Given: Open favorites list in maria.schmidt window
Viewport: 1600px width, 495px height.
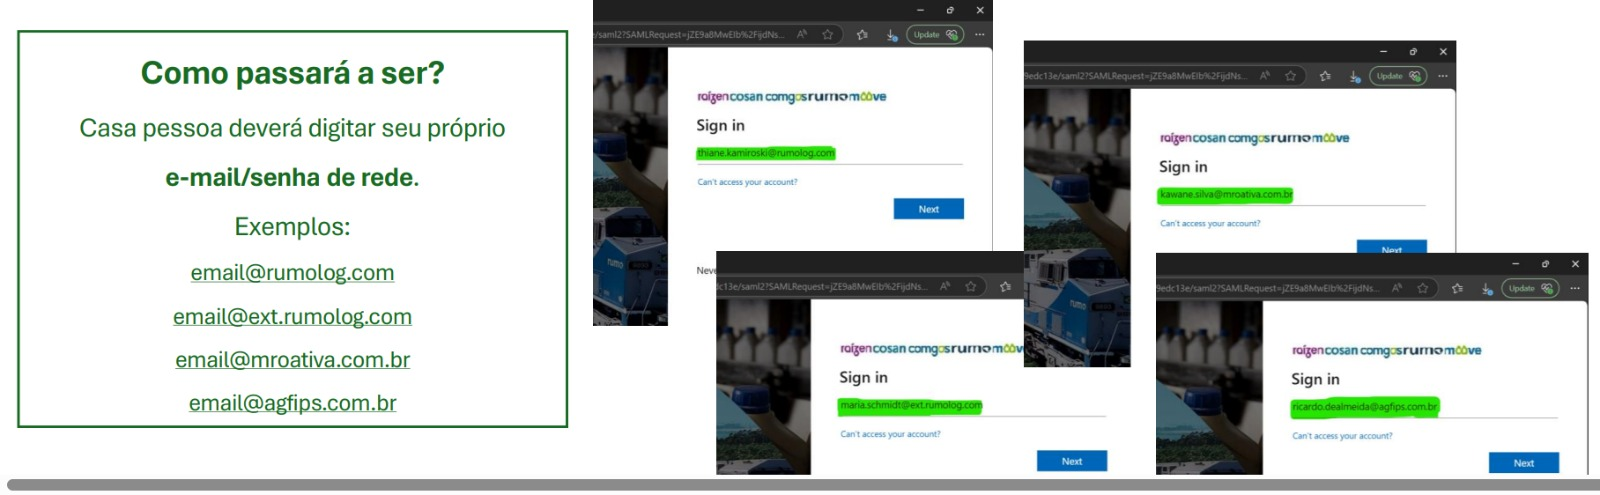Looking at the screenshot, I should [1006, 286].
